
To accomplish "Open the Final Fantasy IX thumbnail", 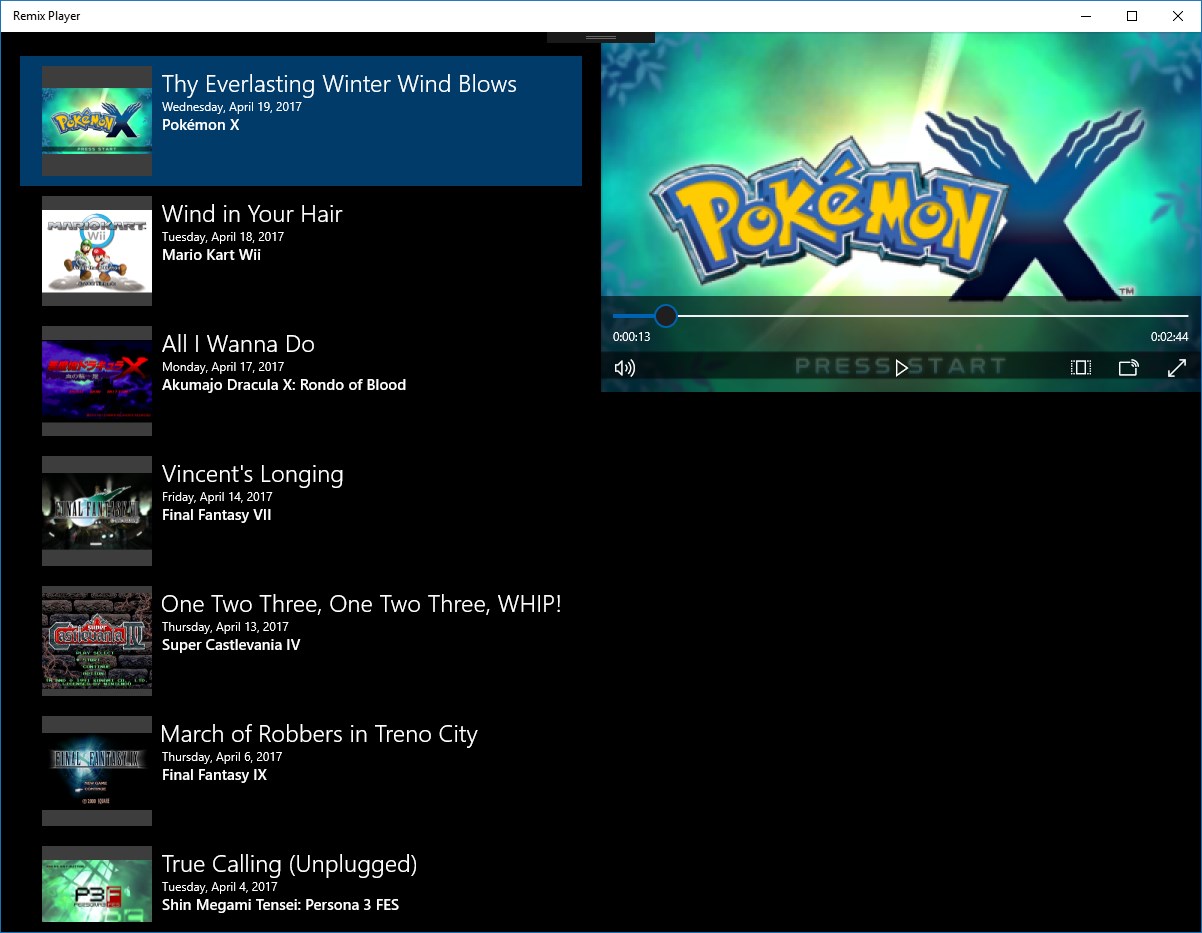I will [x=97, y=771].
